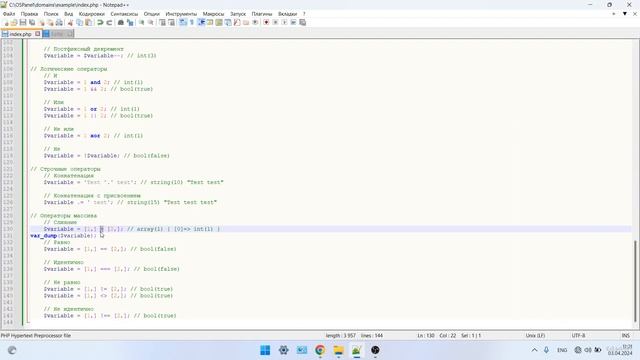Click the UTF-8 encoding status entry
This screenshot has height=360, width=640.
[x=578, y=336]
